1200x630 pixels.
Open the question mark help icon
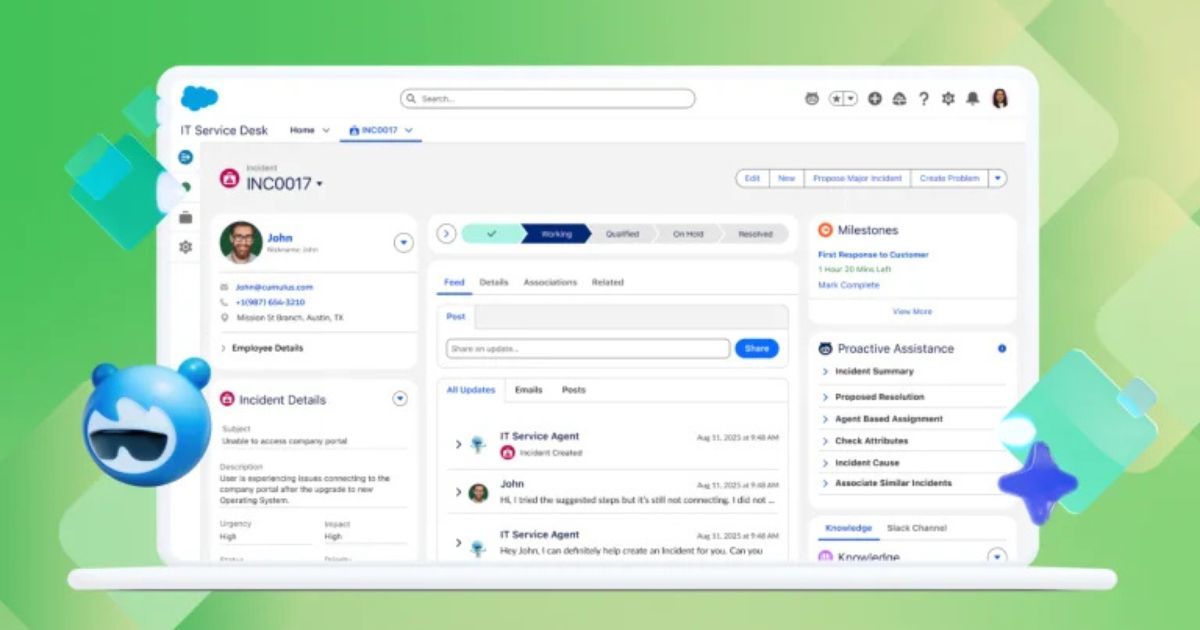tap(923, 99)
